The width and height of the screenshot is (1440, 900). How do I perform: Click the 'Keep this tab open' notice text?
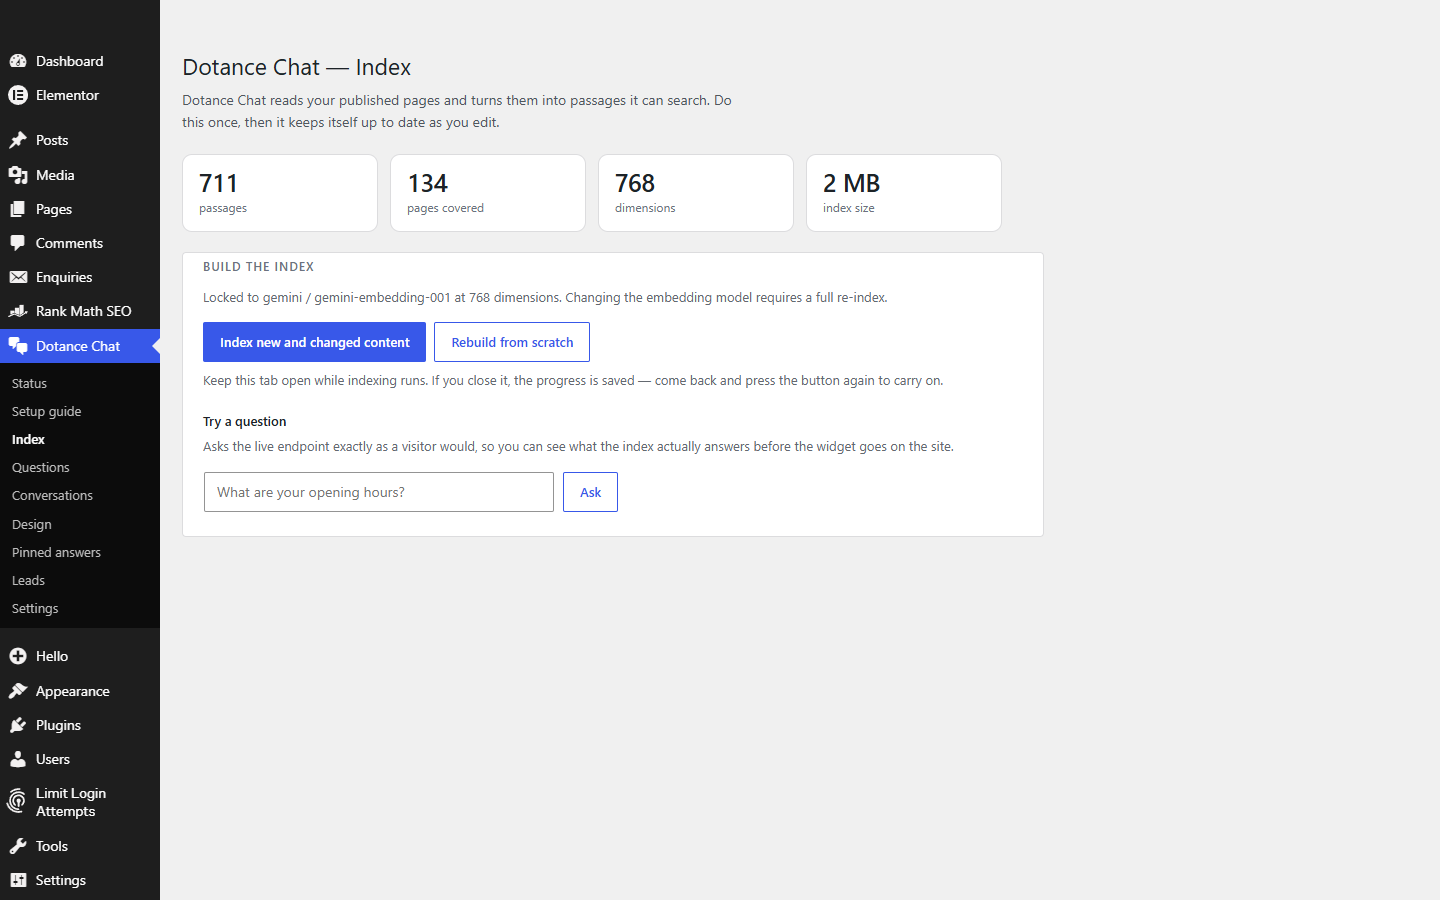point(573,381)
